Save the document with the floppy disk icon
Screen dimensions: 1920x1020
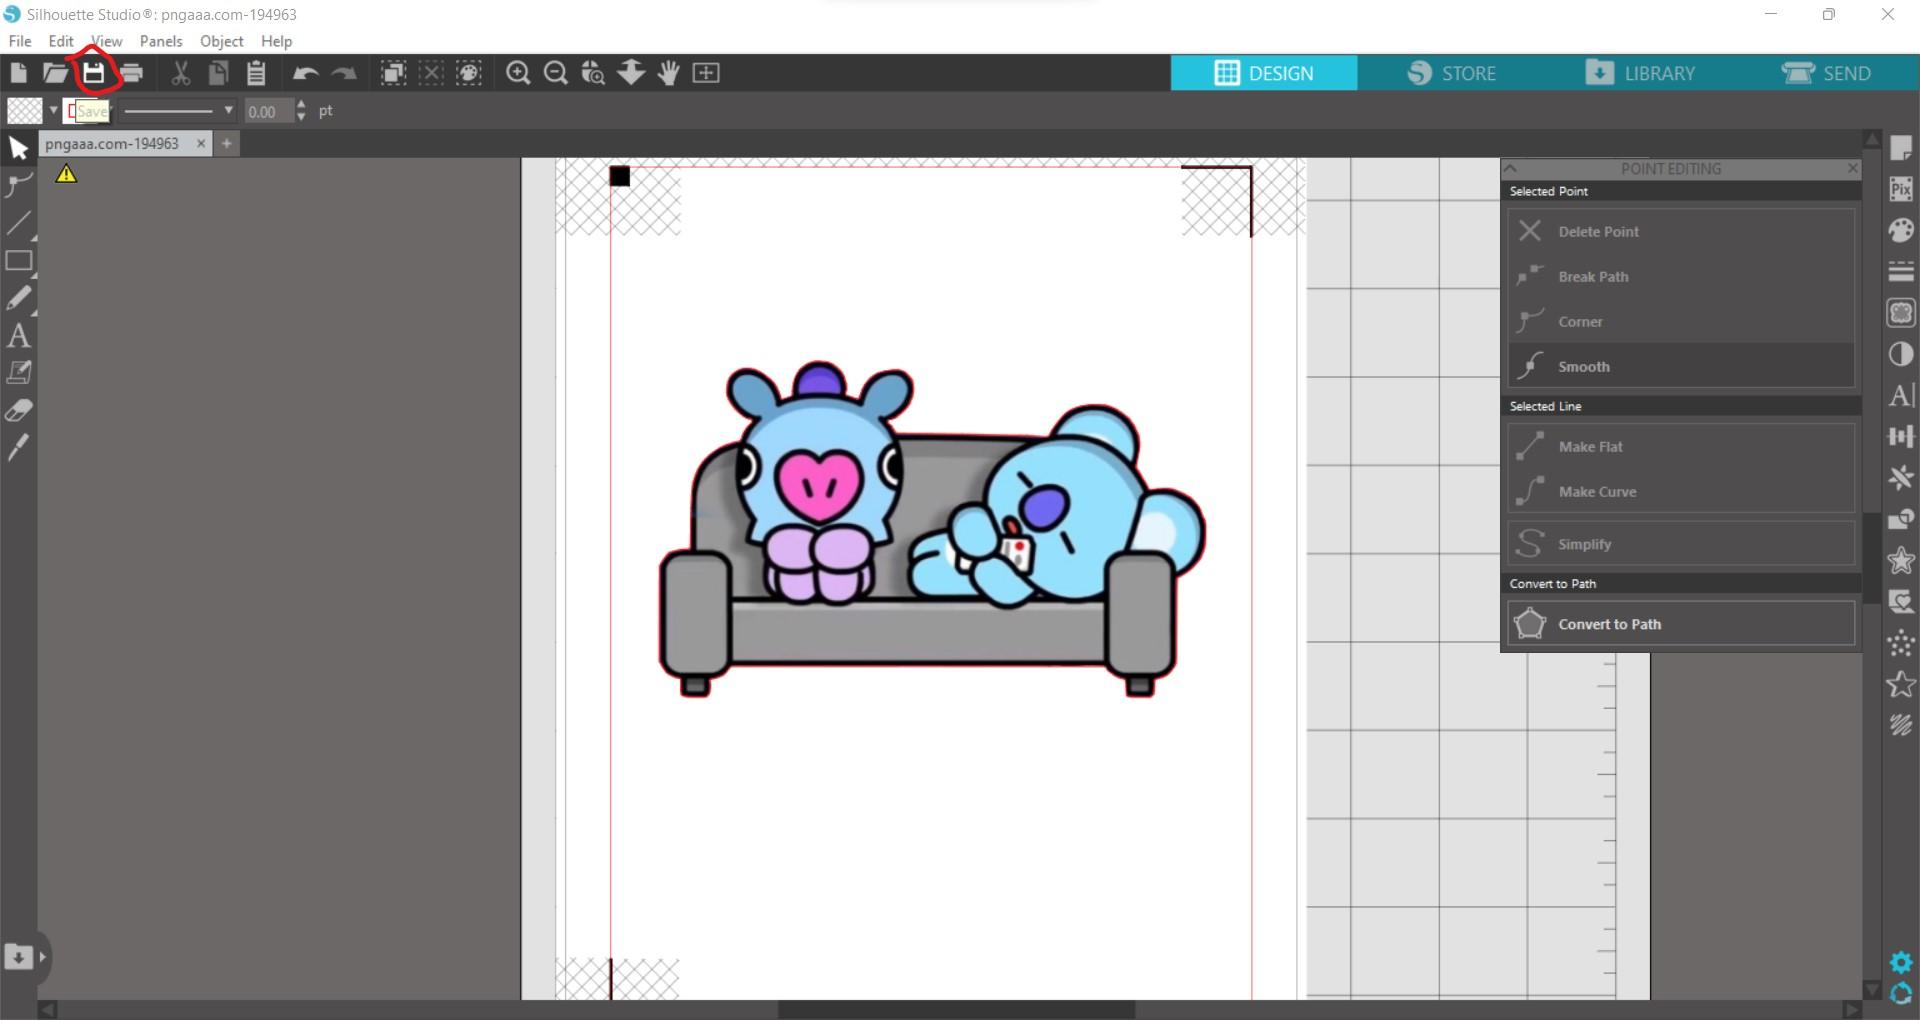(x=93, y=73)
